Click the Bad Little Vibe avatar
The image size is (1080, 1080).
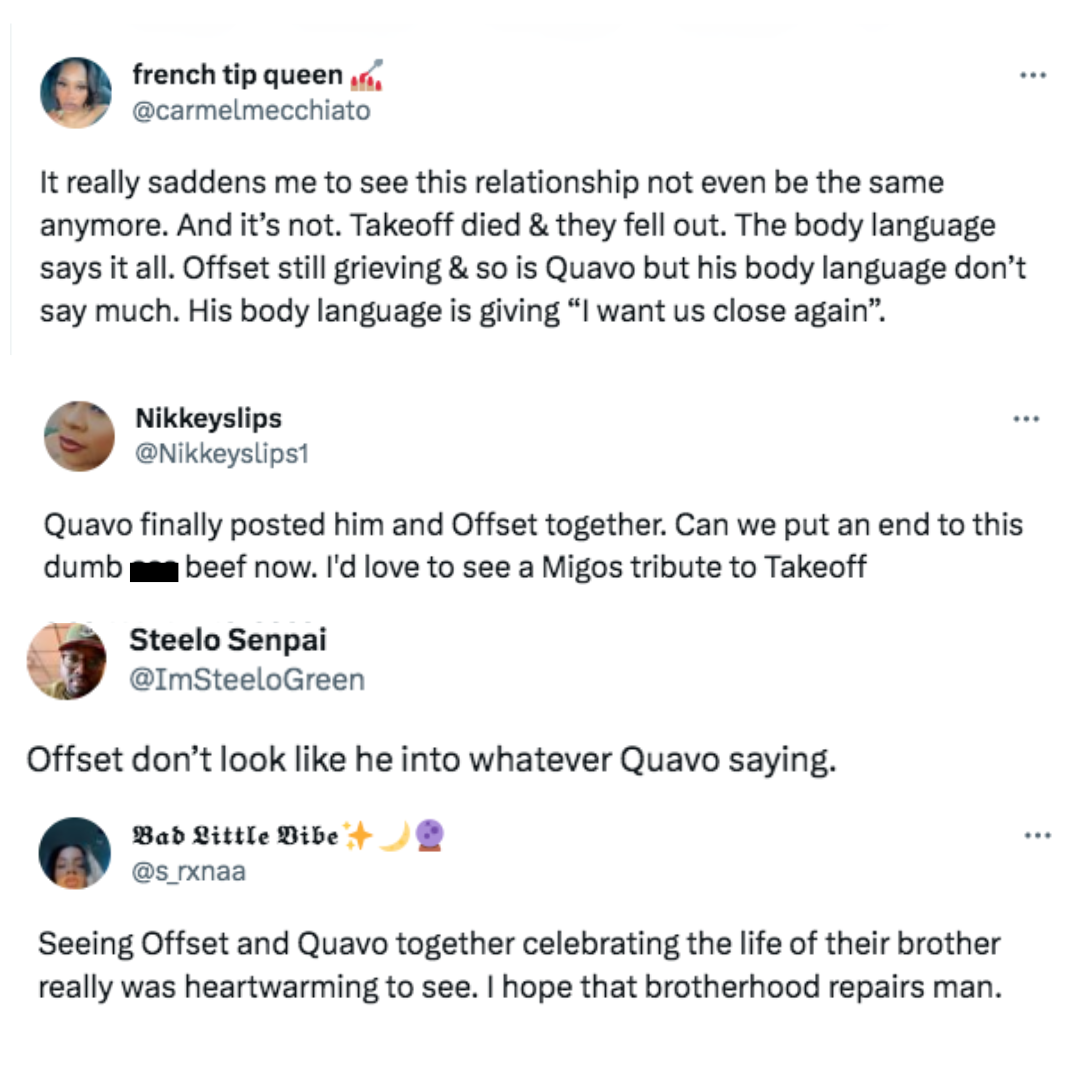click(75, 852)
